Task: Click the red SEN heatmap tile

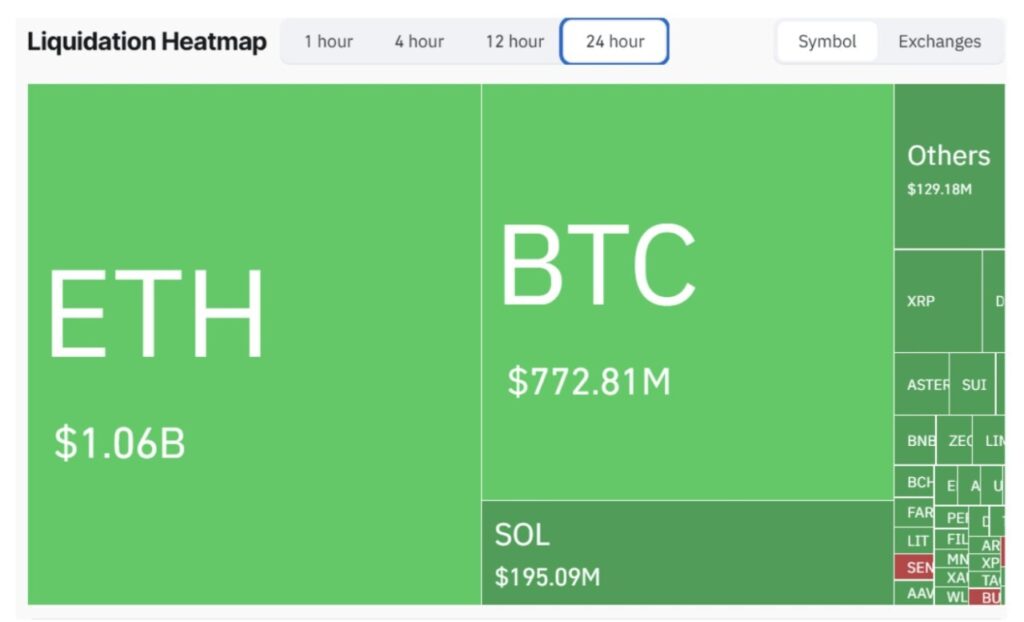Action: coord(914,567)
